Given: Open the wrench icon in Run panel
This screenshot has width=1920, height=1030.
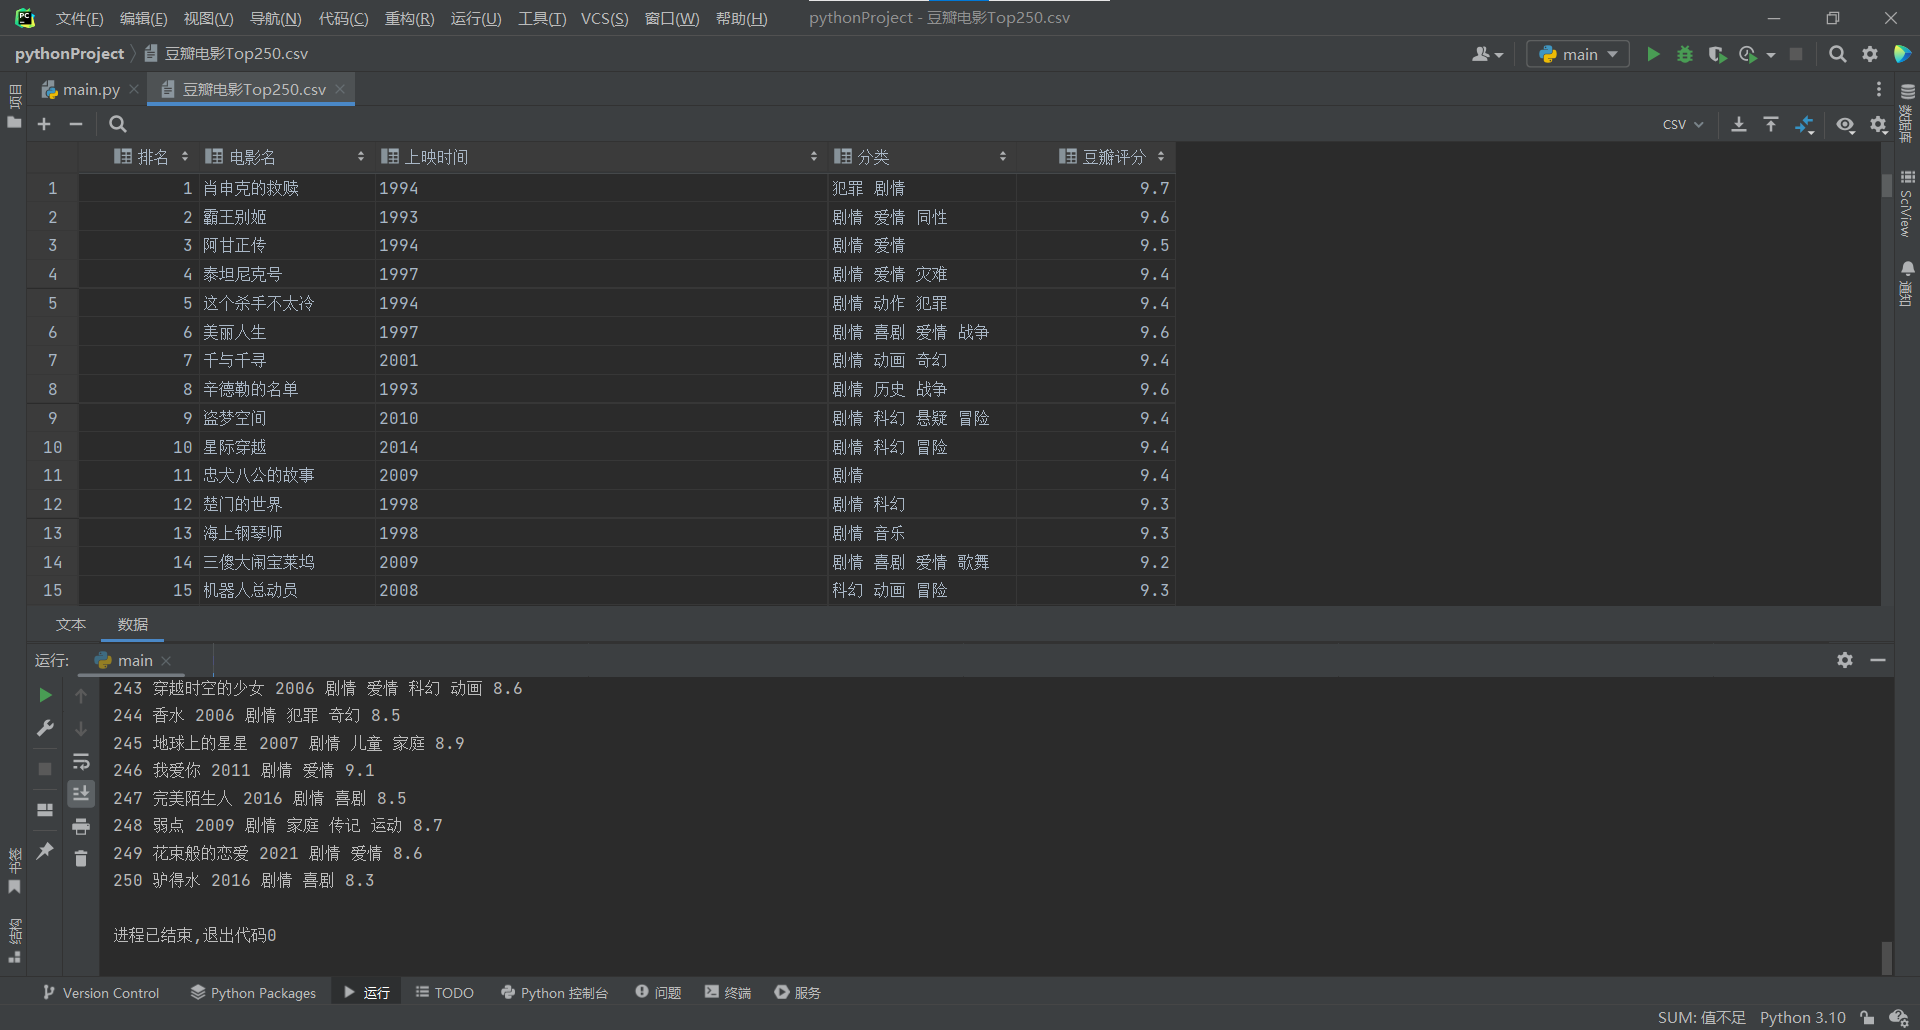Looking at the screenshot, I should pyautogui.click(x=45, y=728).
